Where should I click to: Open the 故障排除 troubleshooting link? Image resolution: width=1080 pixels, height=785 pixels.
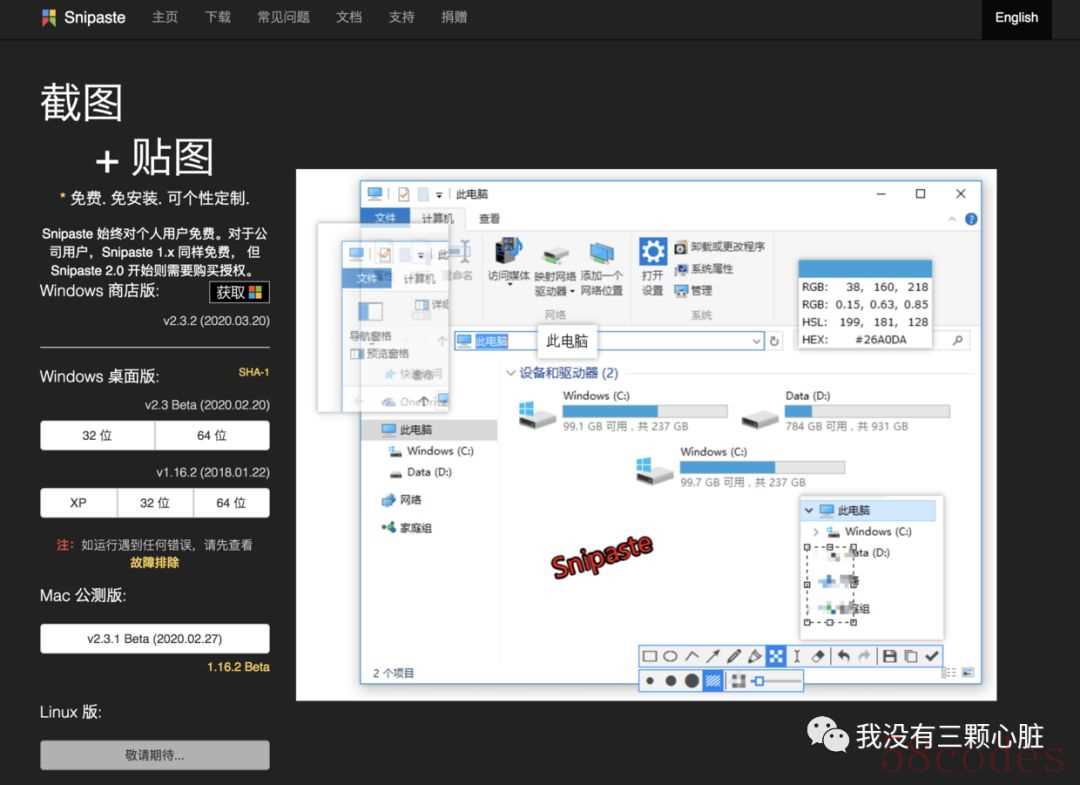155,562
